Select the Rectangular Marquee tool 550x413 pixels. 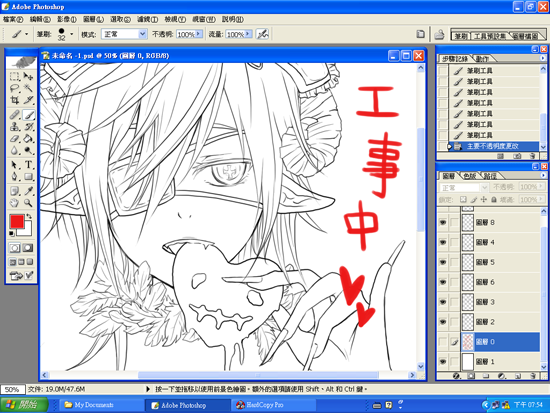click(14, 76)
